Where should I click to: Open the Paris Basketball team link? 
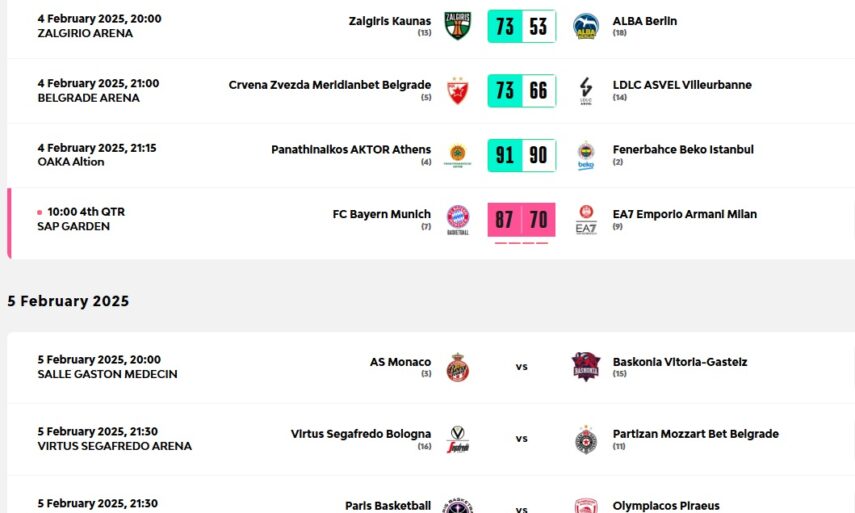tap(388, 506)
